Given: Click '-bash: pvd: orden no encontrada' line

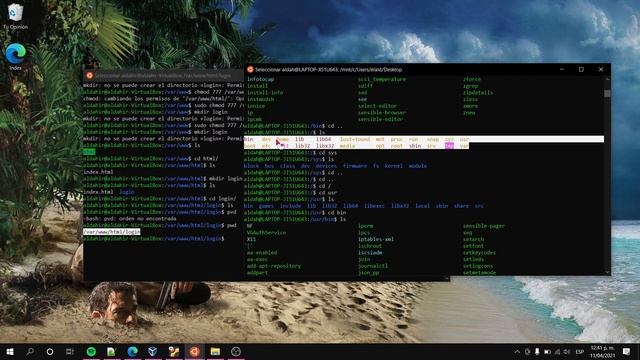Looking at the screenshot, I should pyautogui.click(x=130, y=218).
